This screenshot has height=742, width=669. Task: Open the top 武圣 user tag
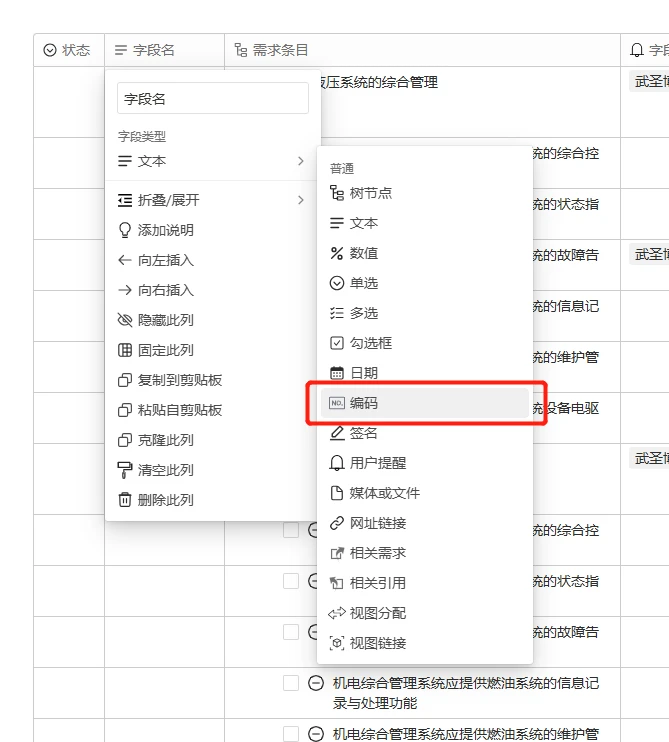[x=649, y=81]
